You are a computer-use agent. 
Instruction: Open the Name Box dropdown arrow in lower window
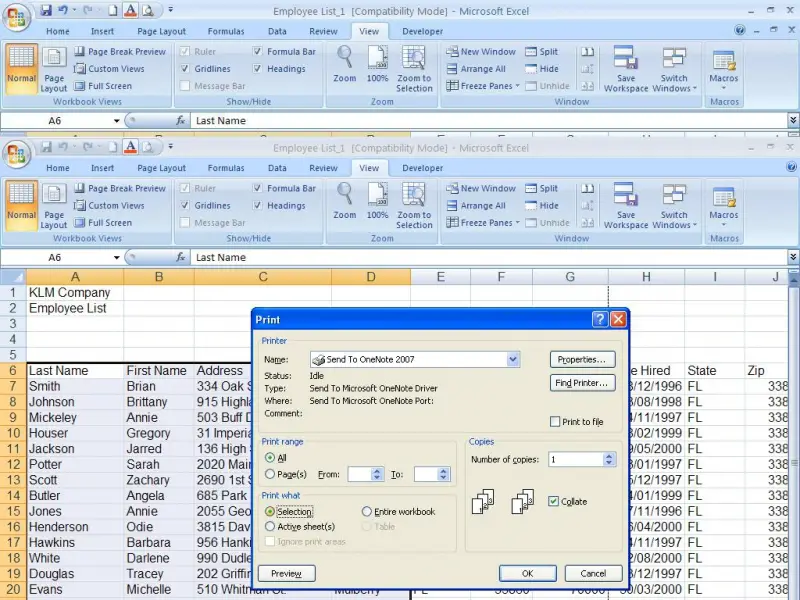116,257
